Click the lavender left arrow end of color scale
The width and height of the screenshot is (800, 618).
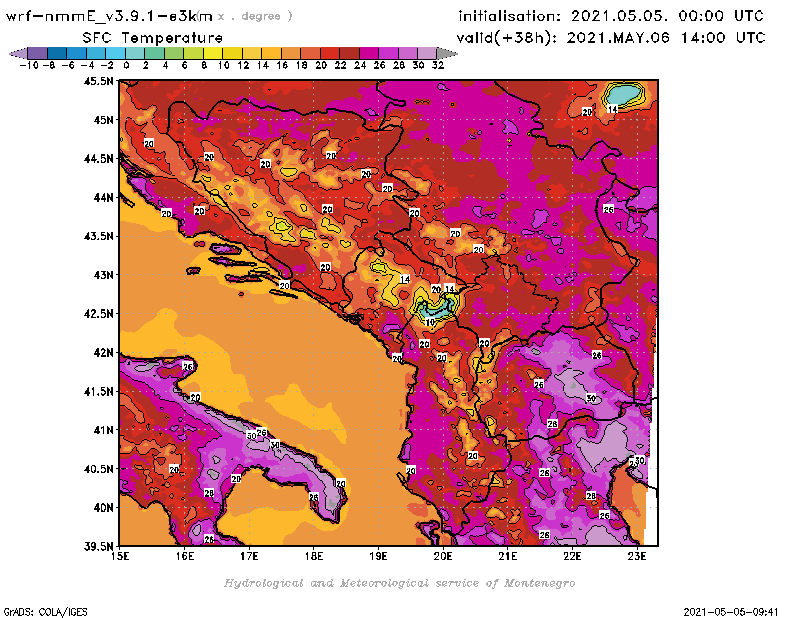18,54
